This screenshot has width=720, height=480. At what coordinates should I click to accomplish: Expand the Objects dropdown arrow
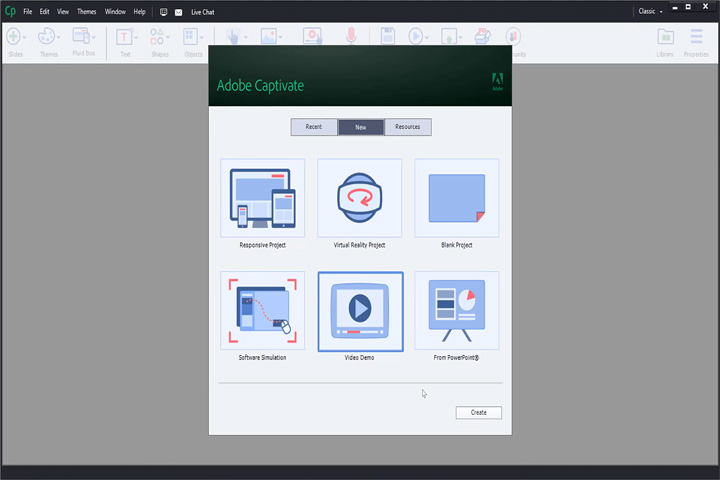pyautogui.click(x=201, y=37)
